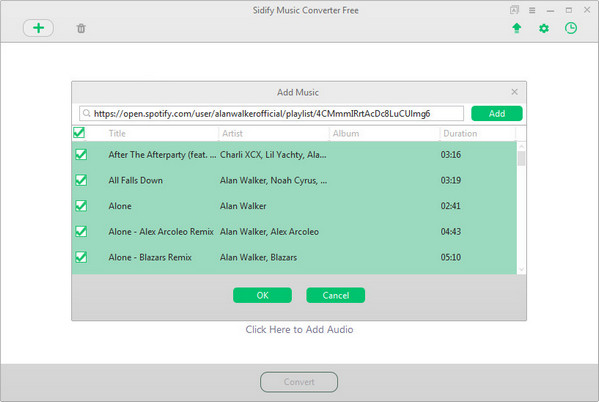
Task: Select the 'Alone - Alex Arcoleo Remix' title
Action: point(161,232)
